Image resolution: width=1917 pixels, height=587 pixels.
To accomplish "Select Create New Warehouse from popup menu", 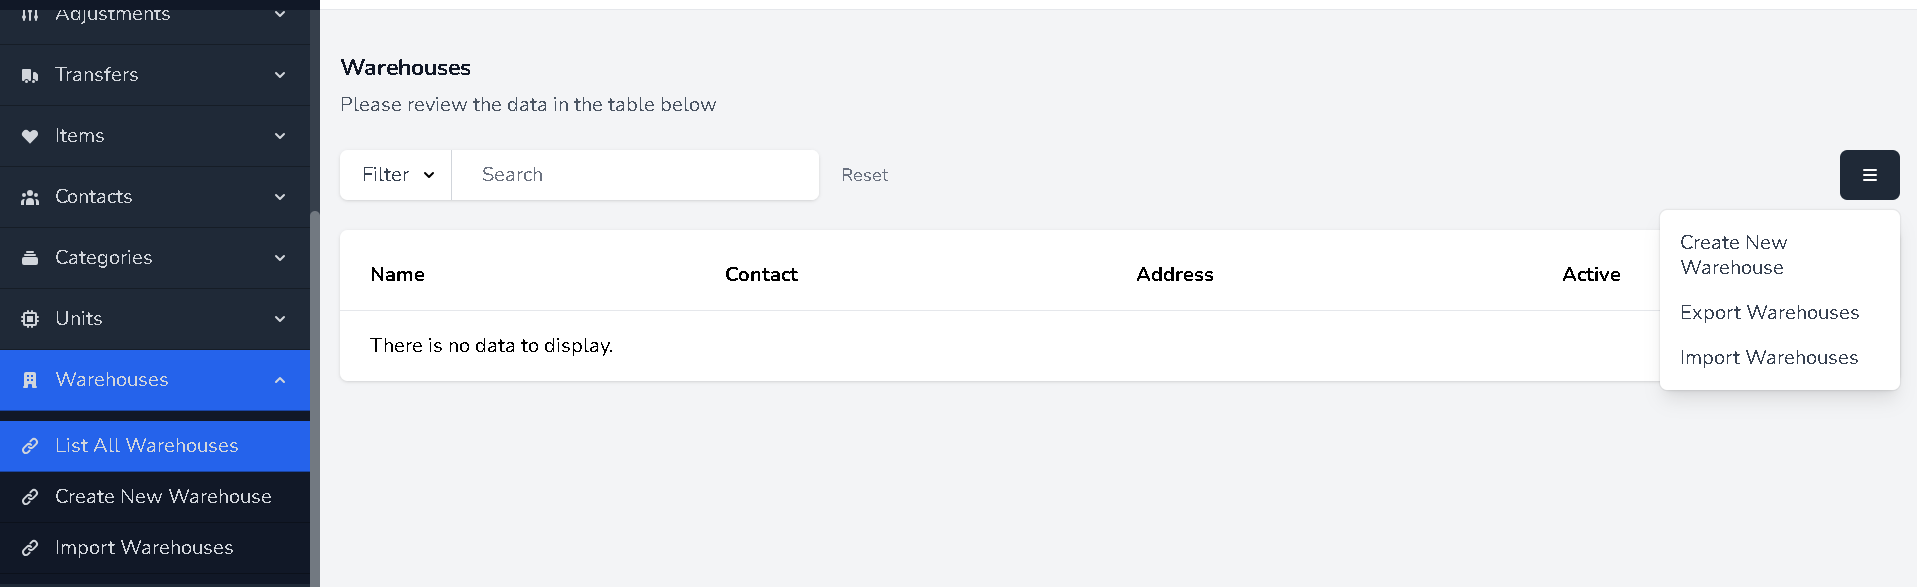I will click(x=1733, y=255).
